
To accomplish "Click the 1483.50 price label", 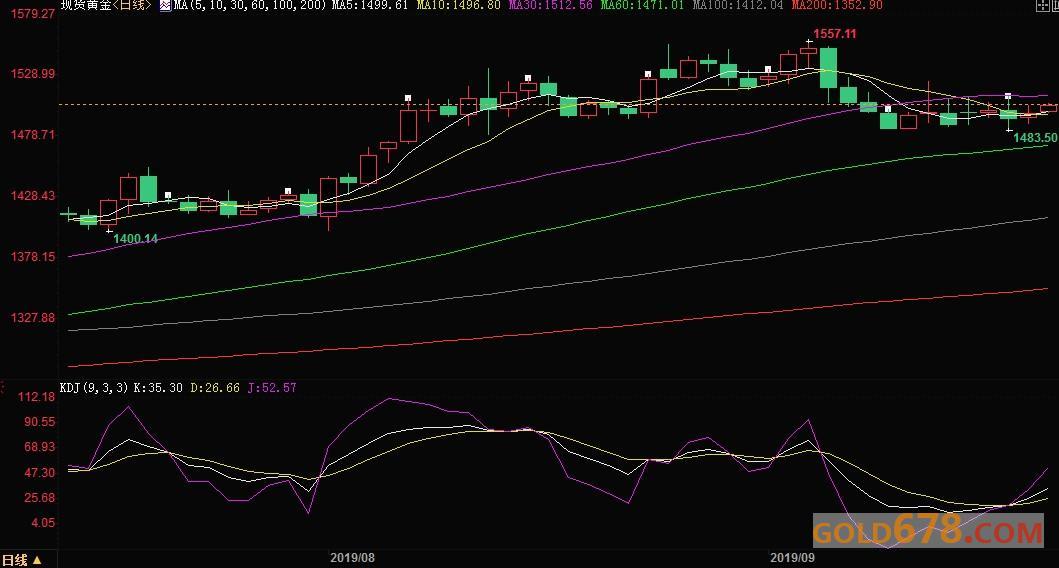I will click(1035, 138).
